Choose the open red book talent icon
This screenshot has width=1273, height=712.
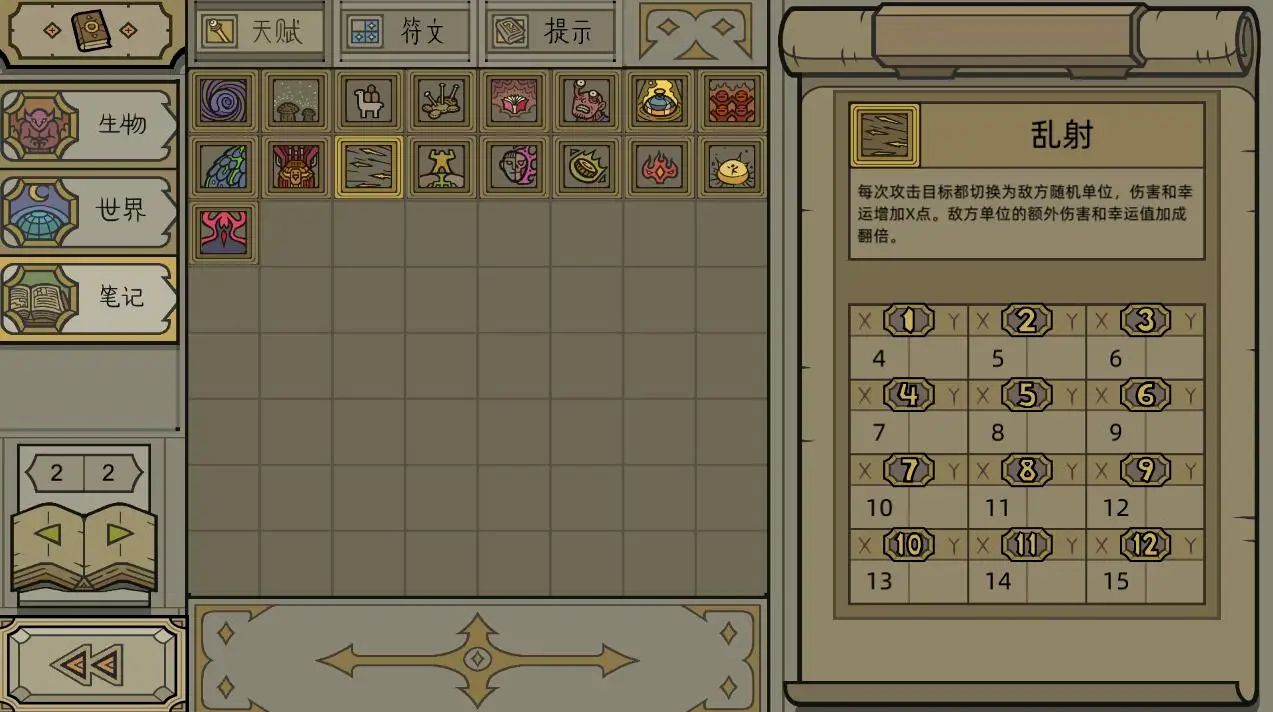coord(514,101)
